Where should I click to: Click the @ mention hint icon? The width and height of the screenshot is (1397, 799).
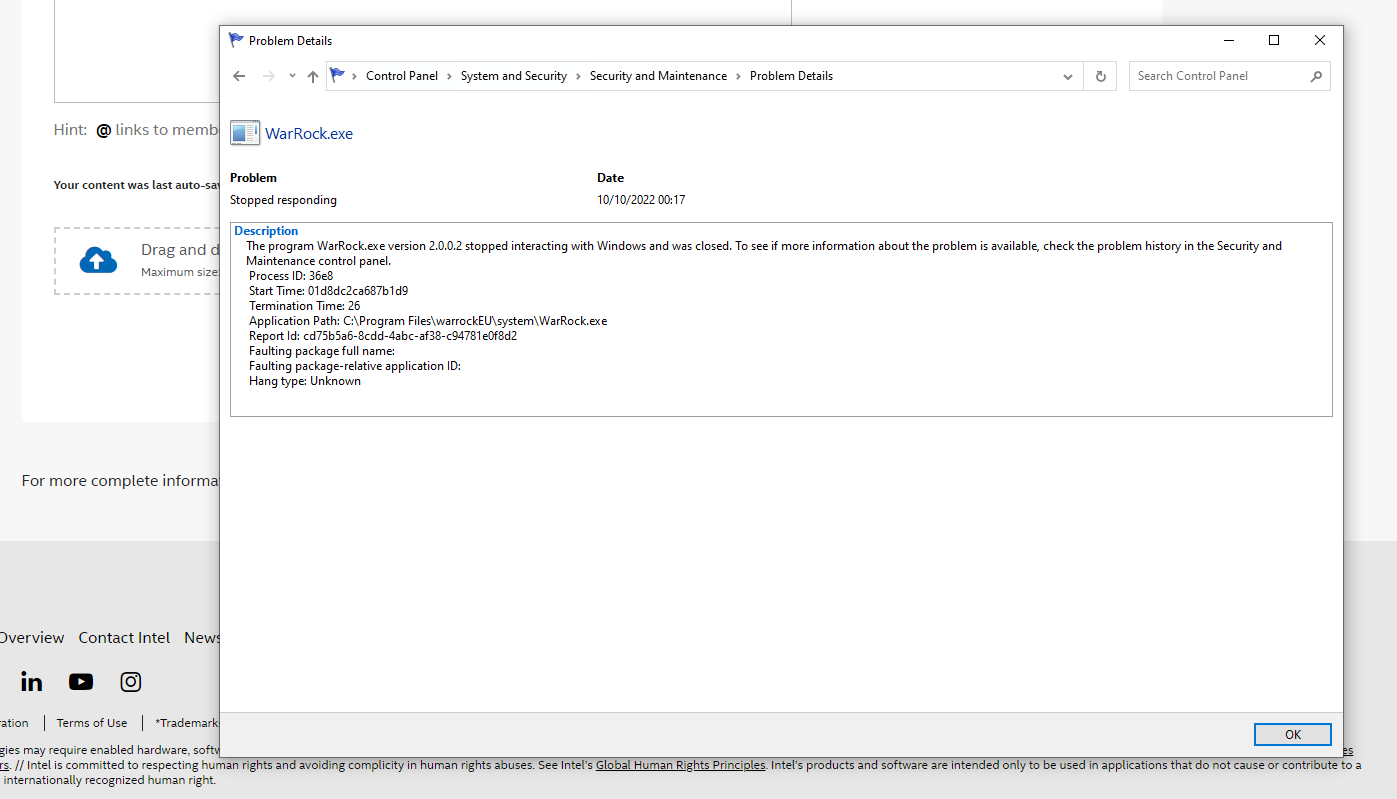103,130
